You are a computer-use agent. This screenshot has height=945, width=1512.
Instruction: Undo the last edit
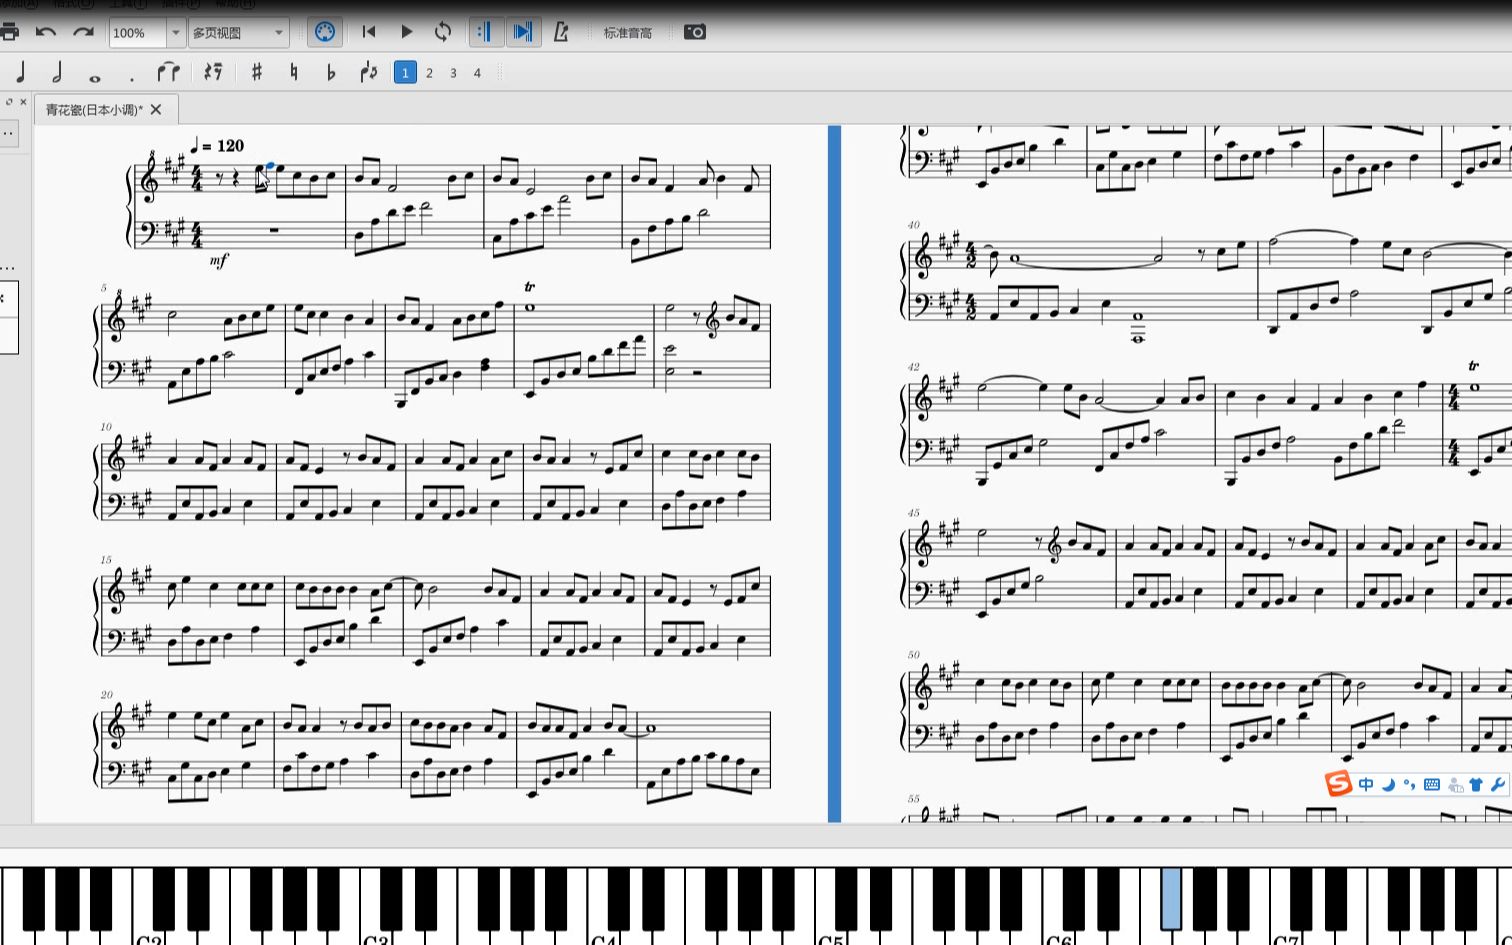pyautogui.click(x=46, y=32)
